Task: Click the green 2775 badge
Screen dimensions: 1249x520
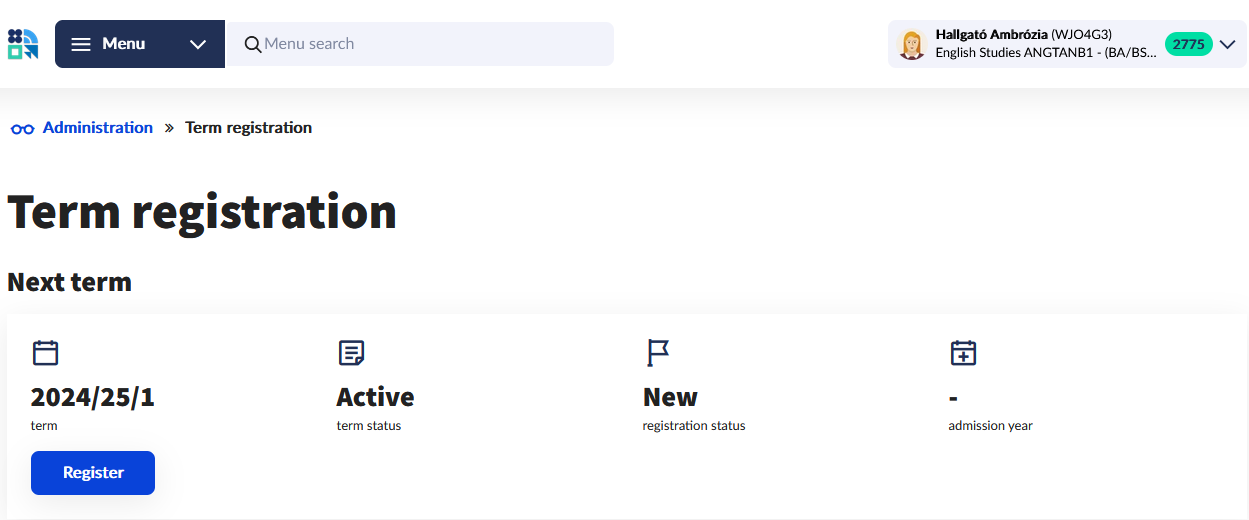Action: (x=1188, y=44)
